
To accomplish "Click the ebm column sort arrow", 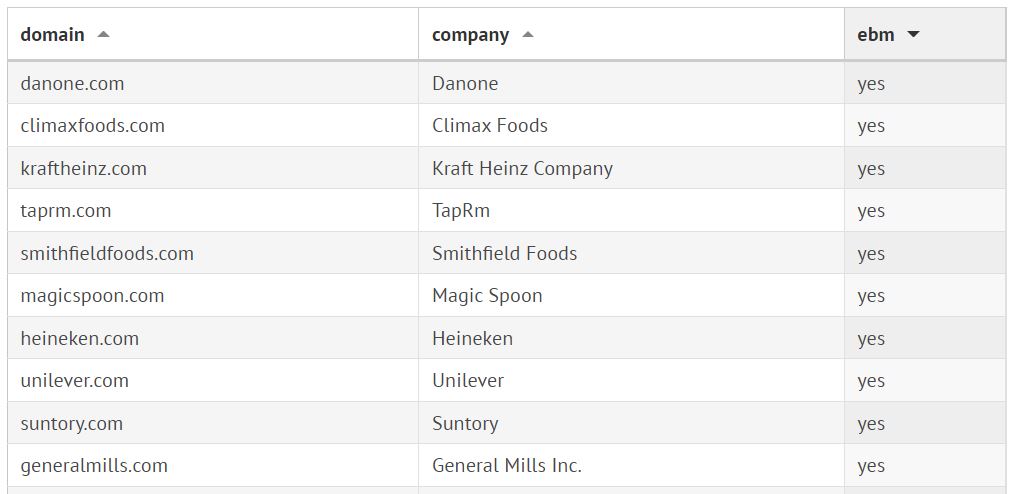I will point(912,35).
